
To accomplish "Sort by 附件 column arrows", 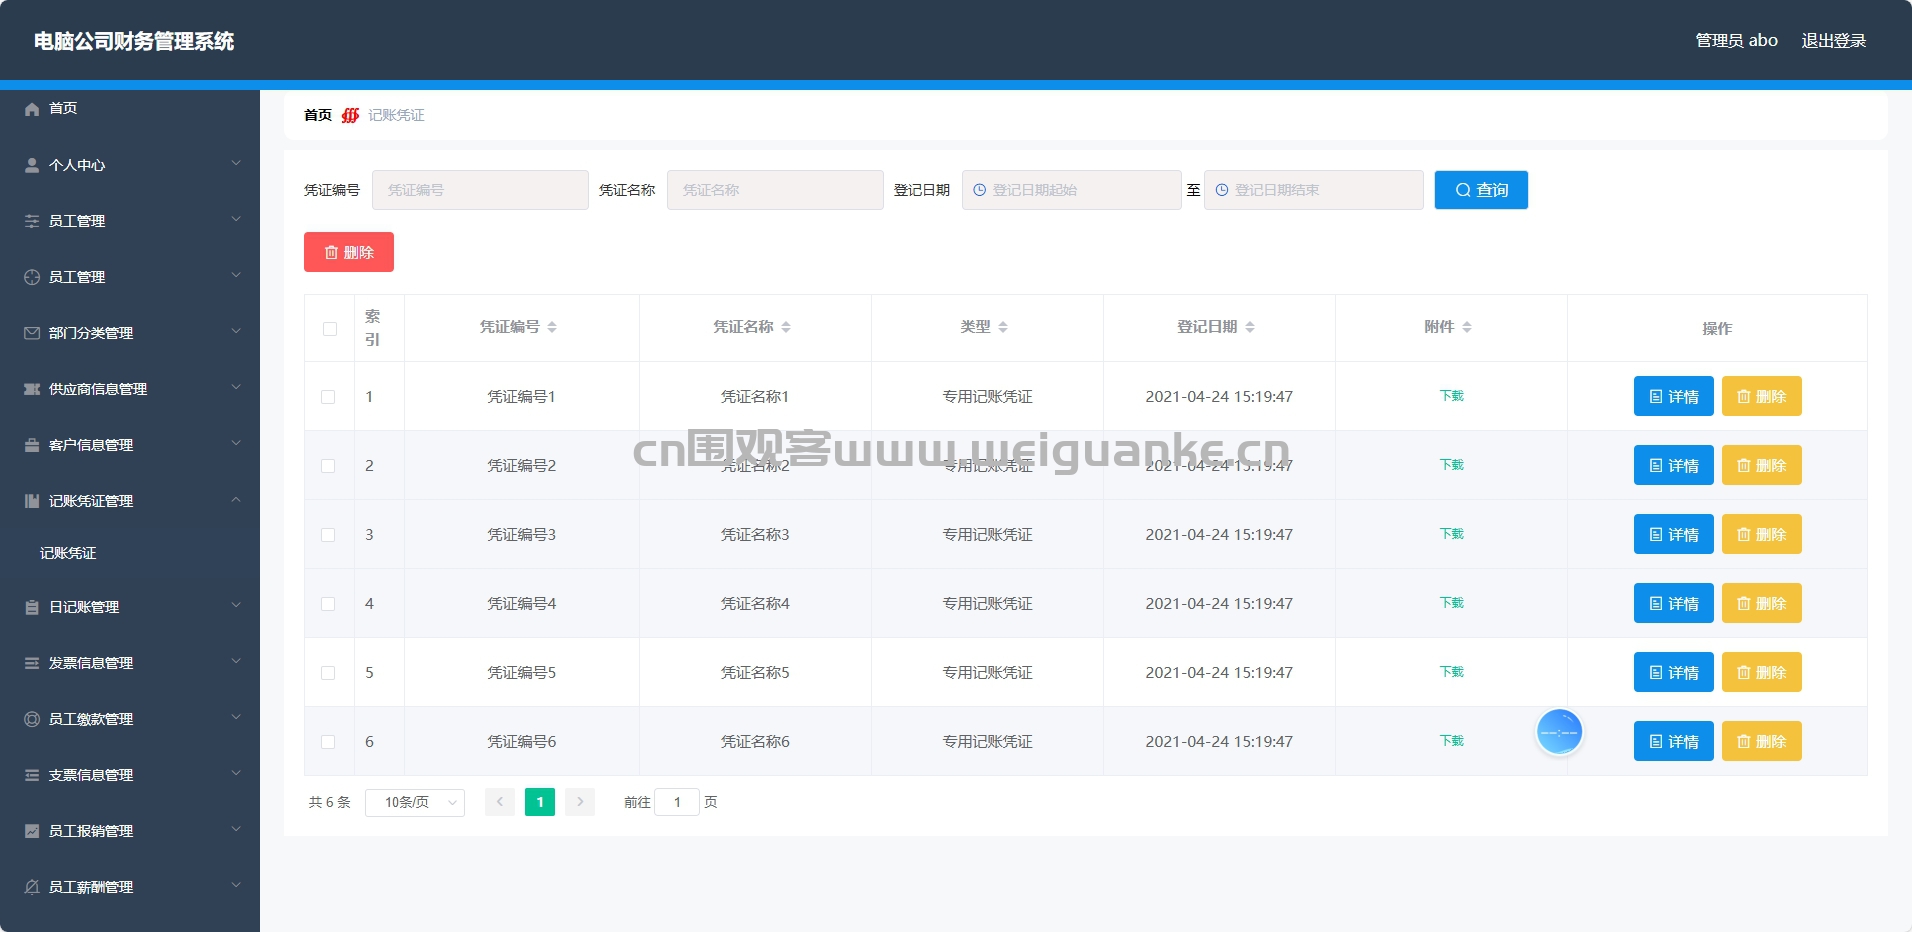I will pyautogui.click(x=1467, y=327).
